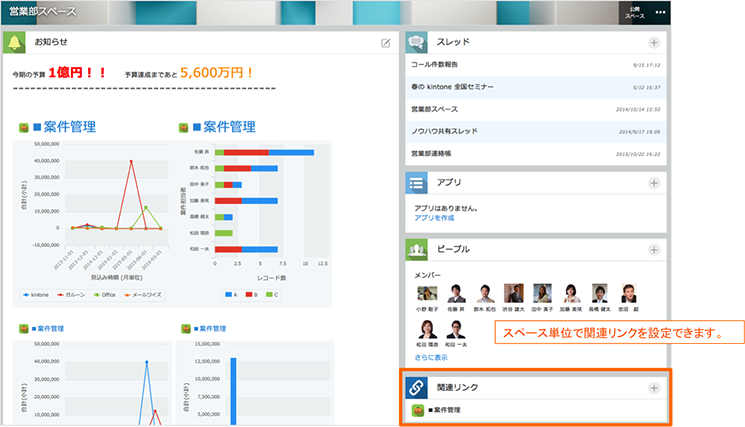Add a new thread with the スレッド plus
The image size is (745, 427).
click(x=654, y=43)
